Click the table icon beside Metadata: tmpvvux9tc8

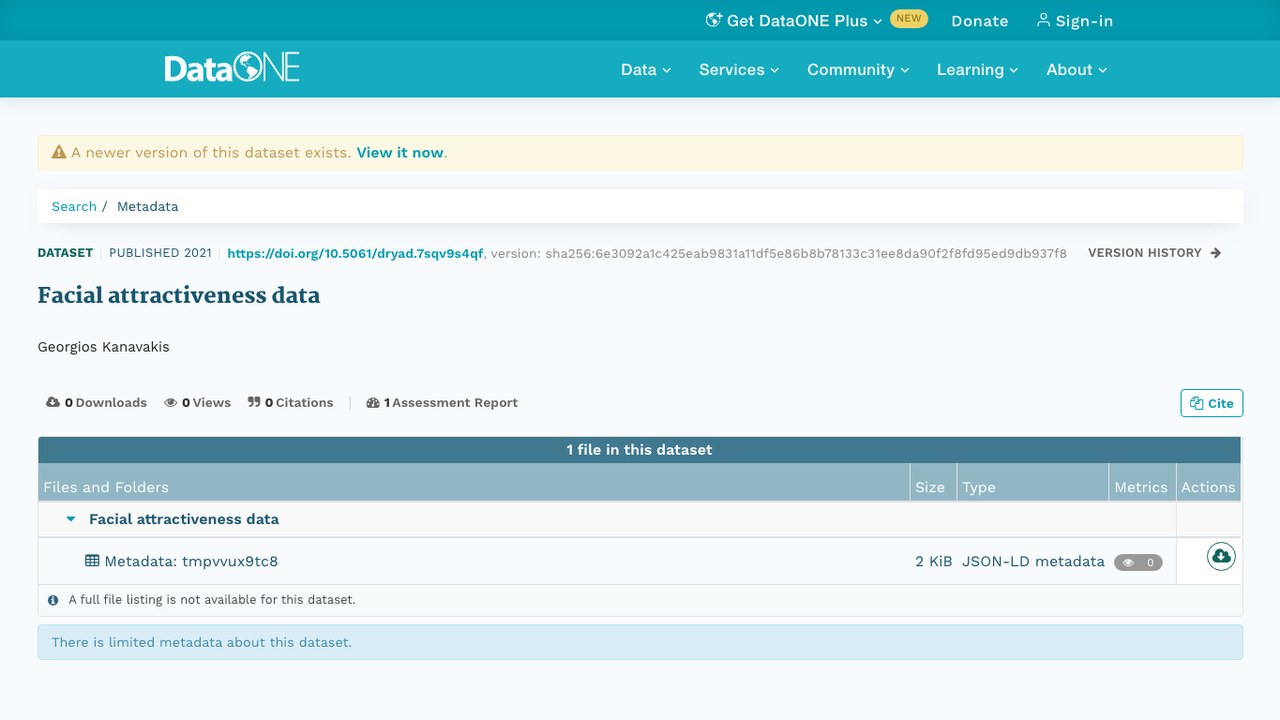pos(92,561)
